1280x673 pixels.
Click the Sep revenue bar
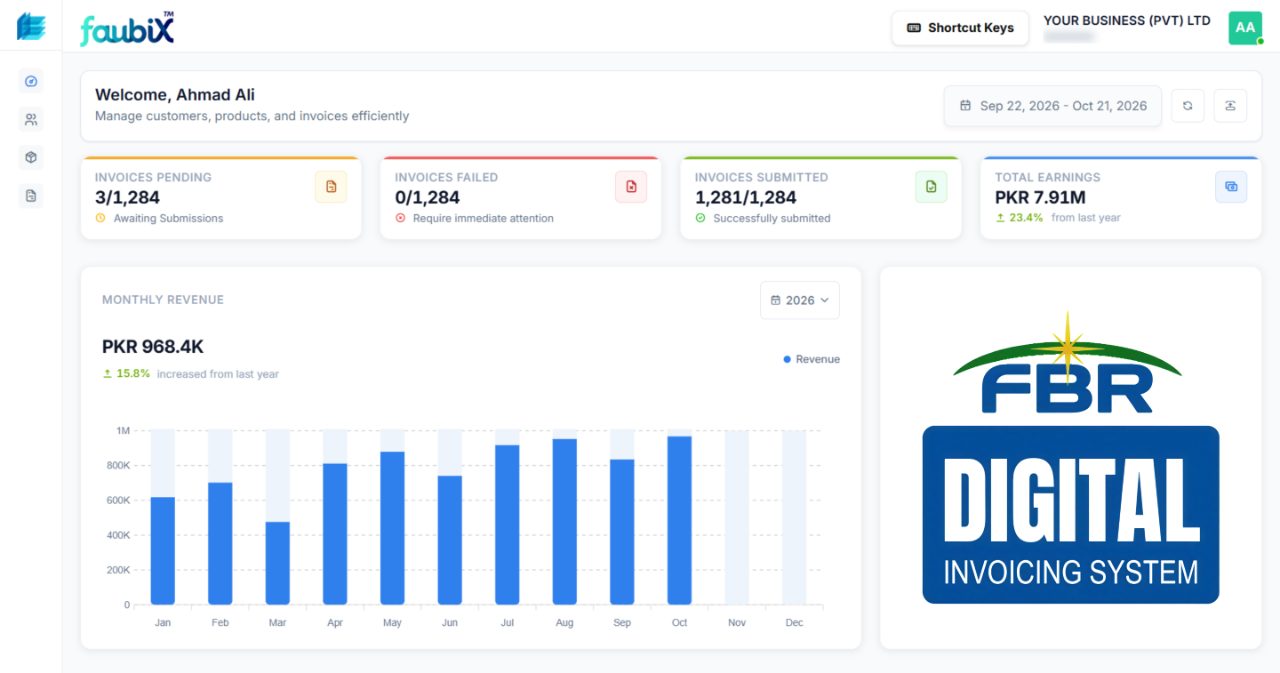(622, 532)
